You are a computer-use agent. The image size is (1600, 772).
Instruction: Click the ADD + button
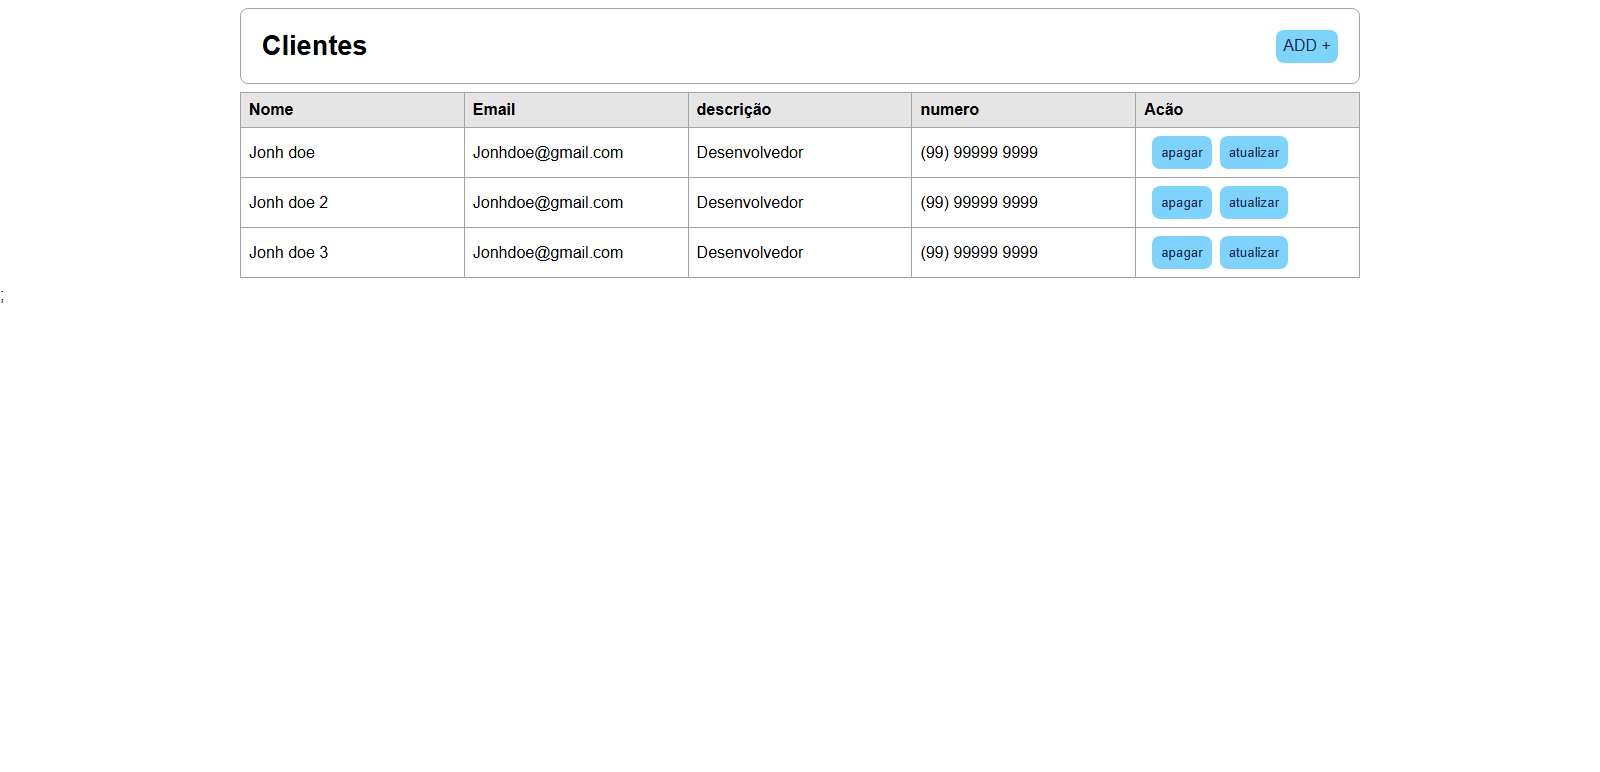coord(1306,46)
